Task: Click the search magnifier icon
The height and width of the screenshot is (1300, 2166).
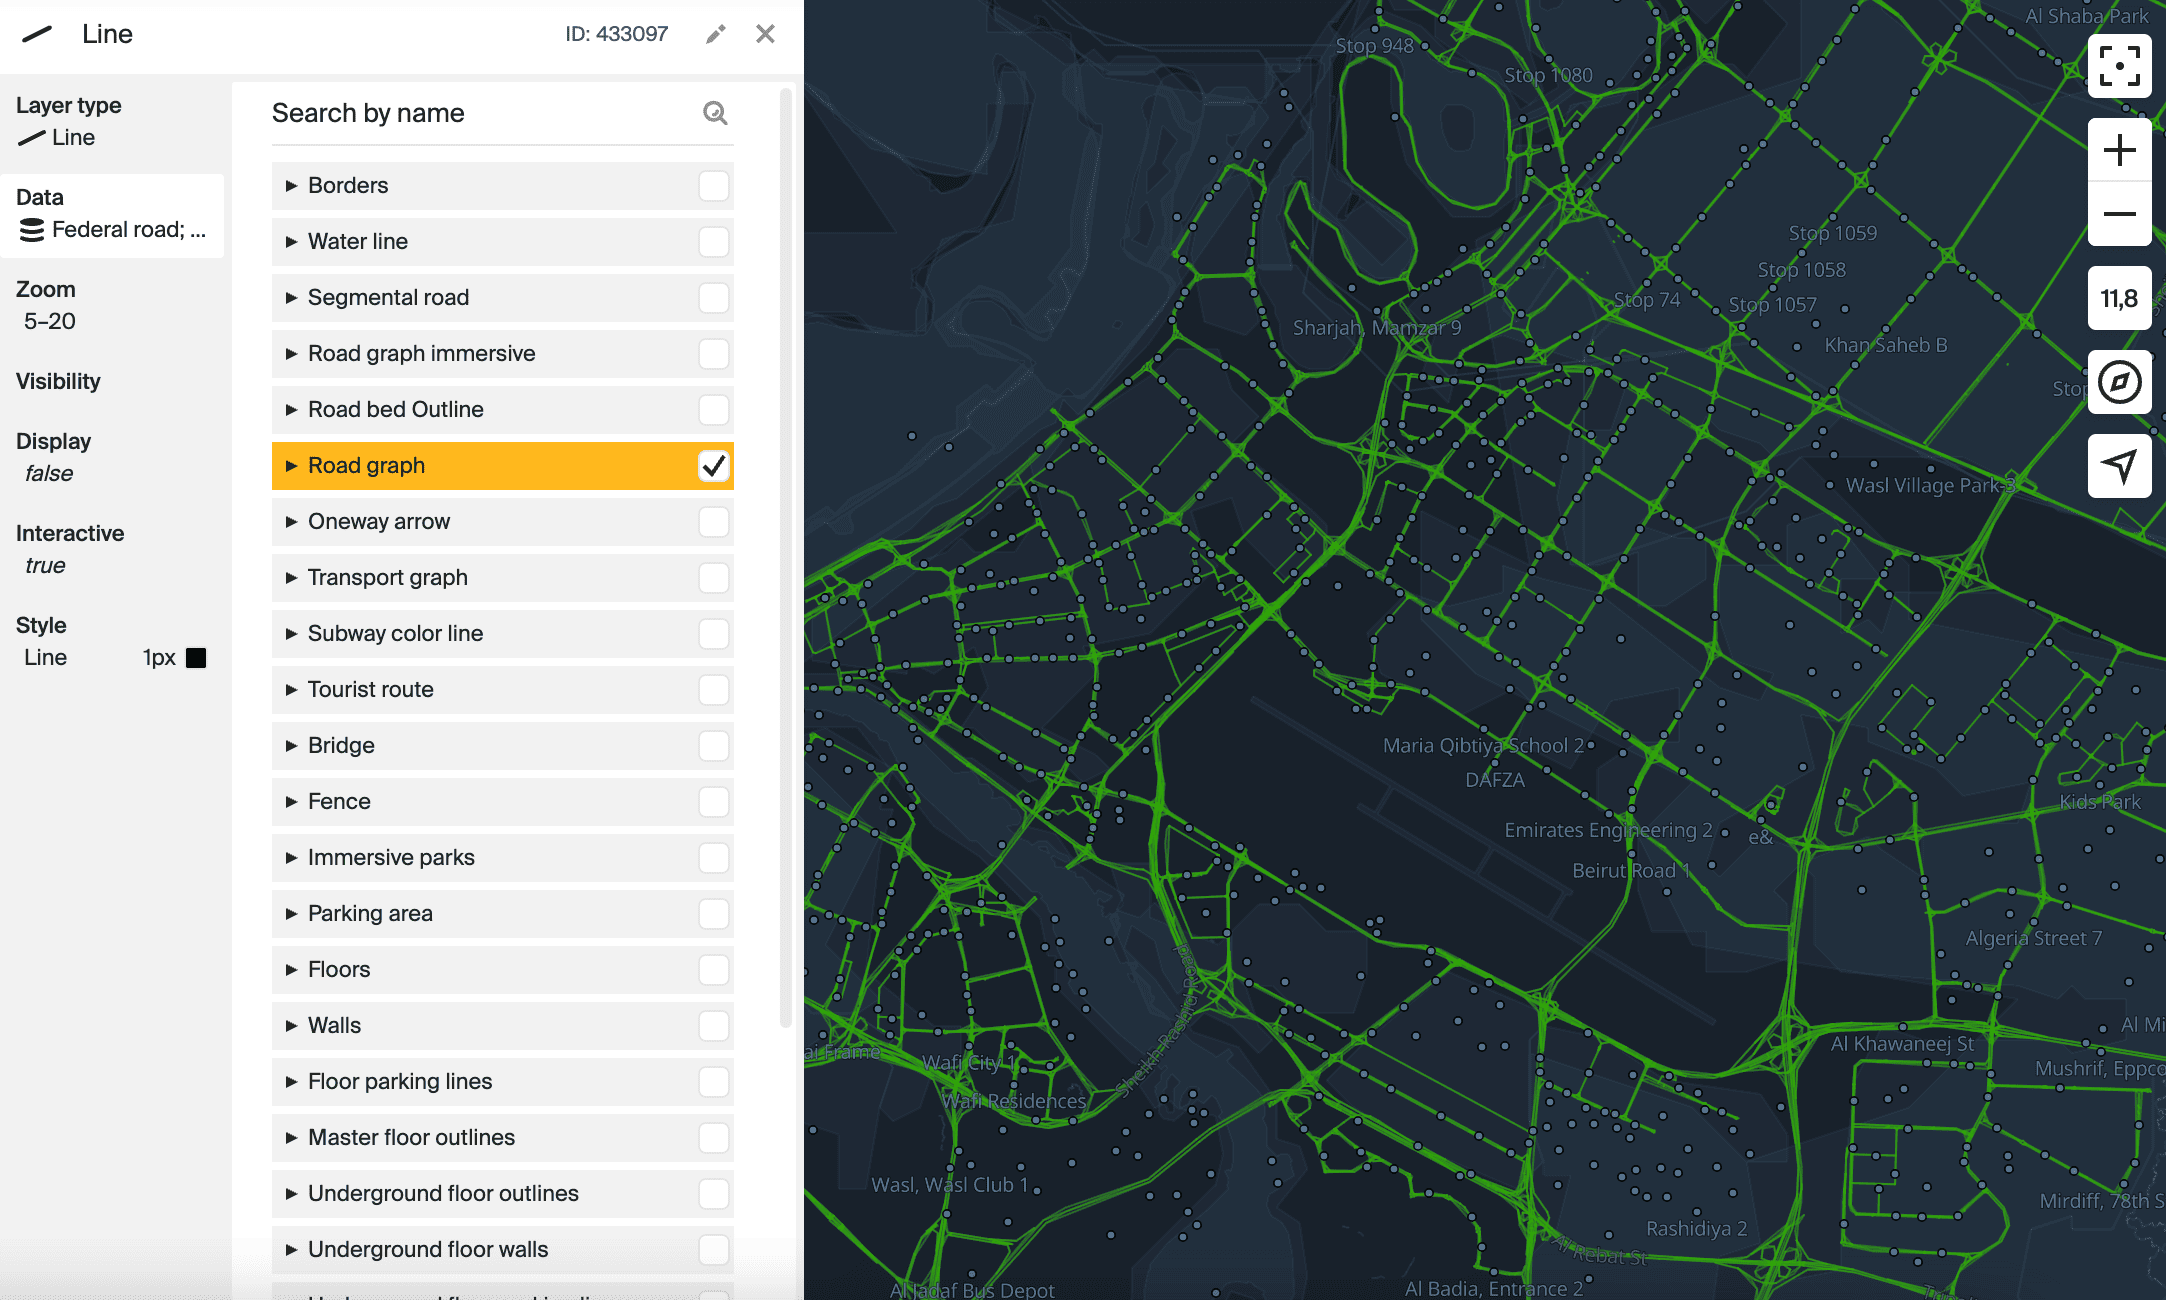Action: [x=714, y=113]
